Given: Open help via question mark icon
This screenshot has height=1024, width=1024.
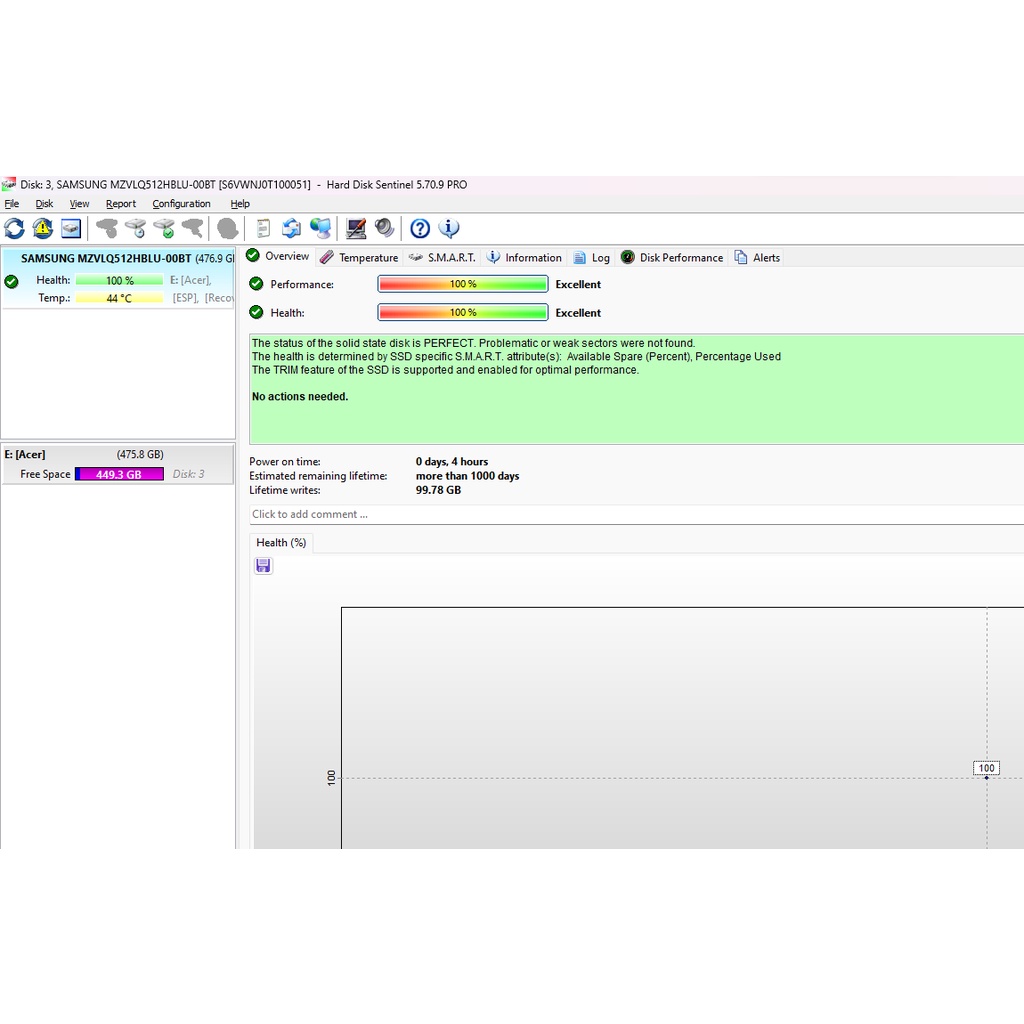Looking at the screenshot, I should click(x=420, y=229).
